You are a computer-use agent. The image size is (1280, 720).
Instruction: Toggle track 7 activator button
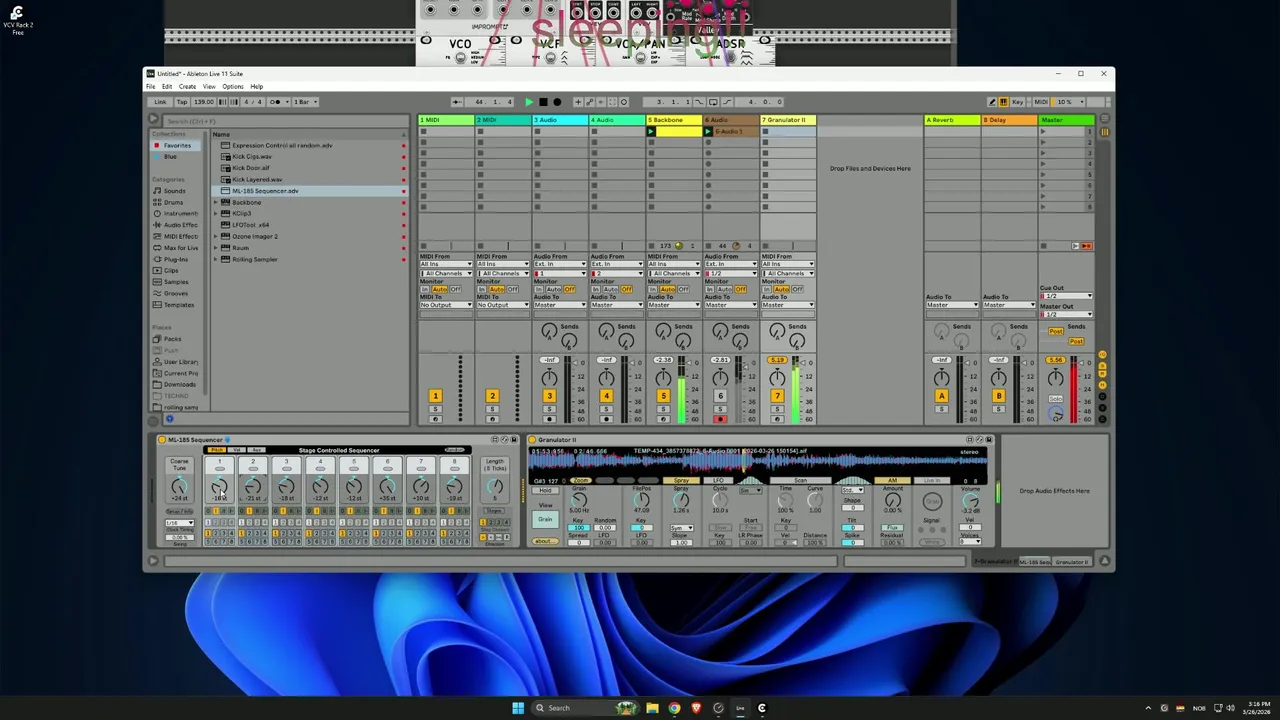pyautogui.click(x=777, y=397)
